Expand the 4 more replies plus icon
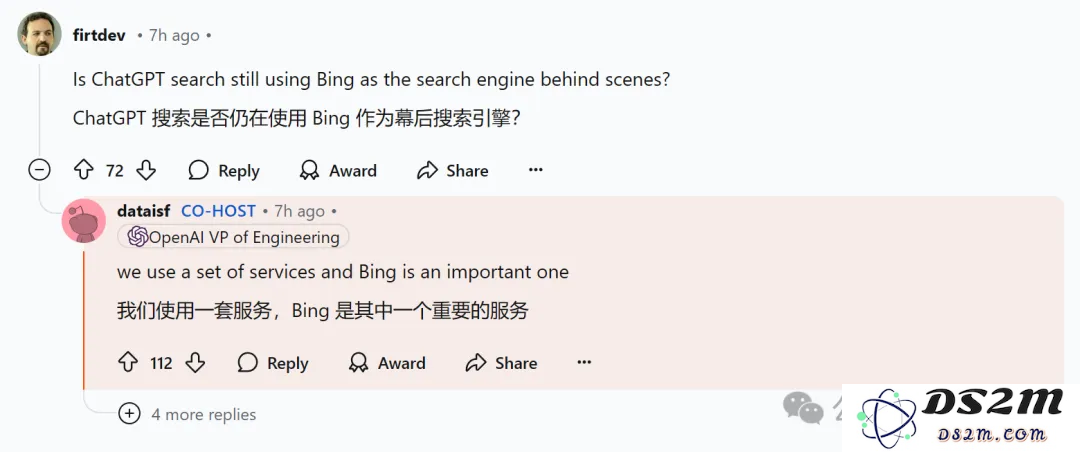The height and width of the screenshot is (452, 1080). (x=129, y=413)
